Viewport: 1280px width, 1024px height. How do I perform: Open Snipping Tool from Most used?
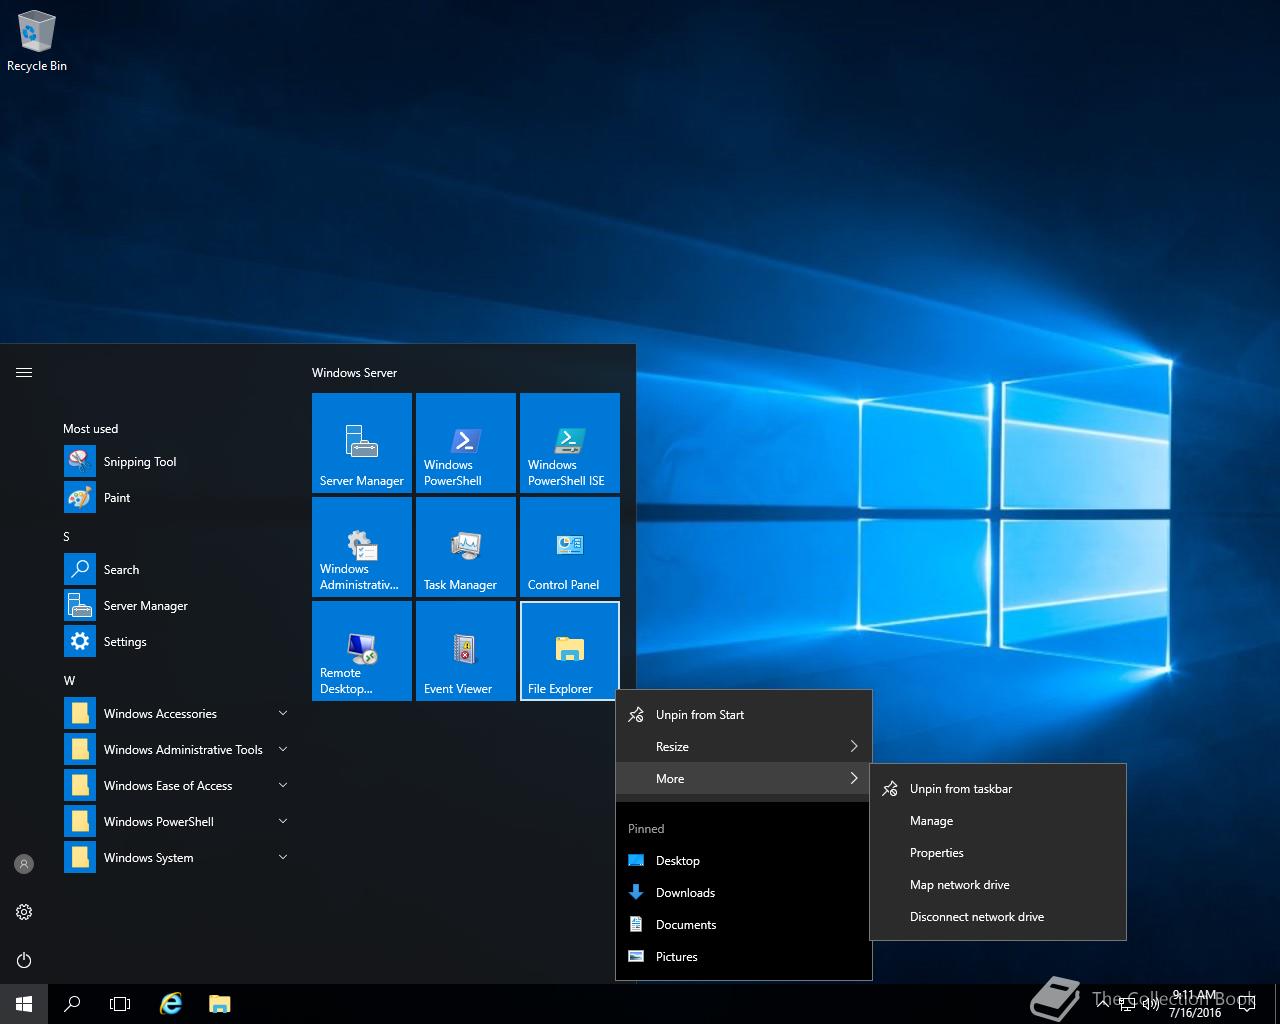tap(176, 462)
